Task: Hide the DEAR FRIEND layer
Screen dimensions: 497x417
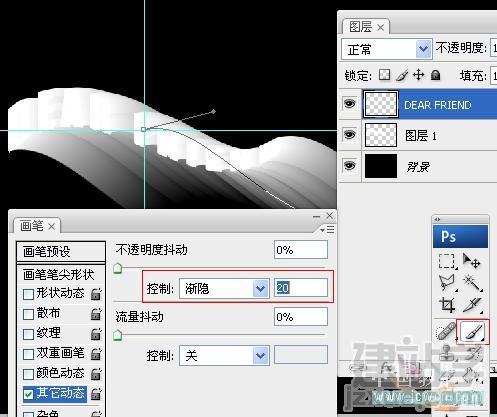Action: coord(349,104)
